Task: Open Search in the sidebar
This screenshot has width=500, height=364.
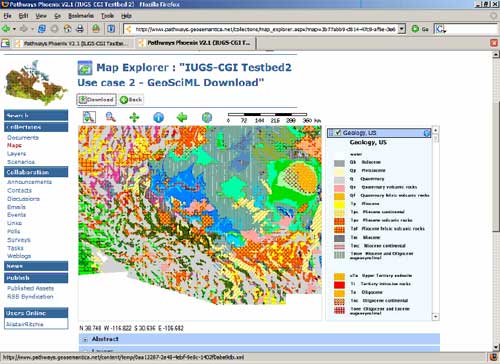Action: (x=36, y=115)
